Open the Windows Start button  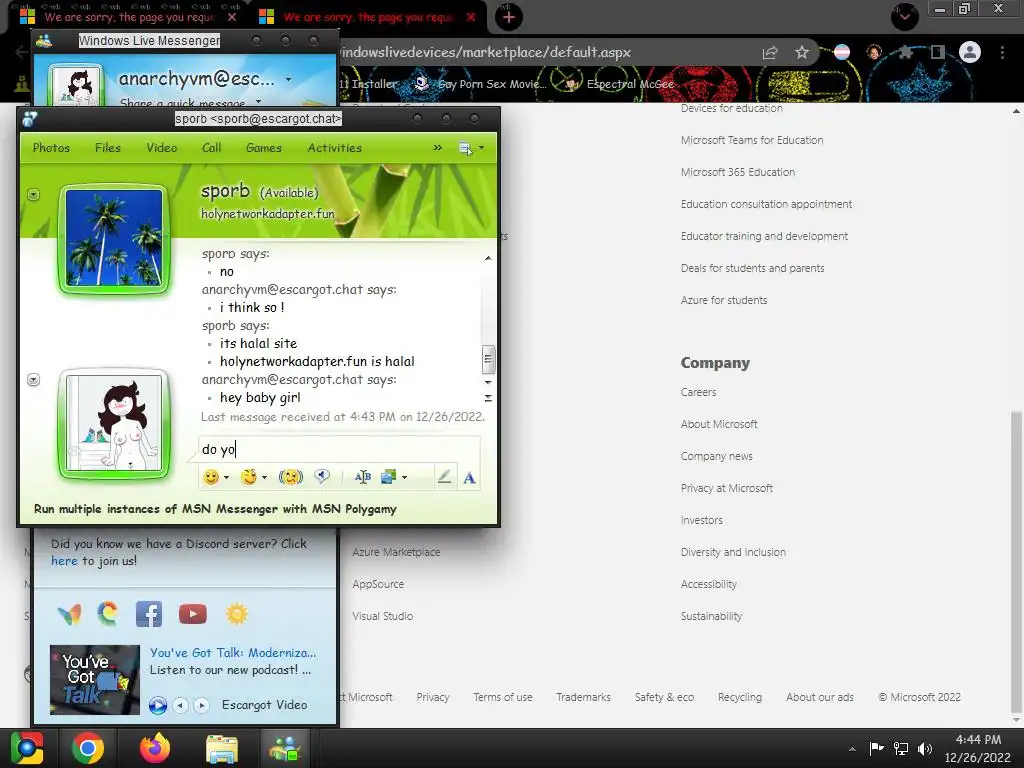(27, 748)
